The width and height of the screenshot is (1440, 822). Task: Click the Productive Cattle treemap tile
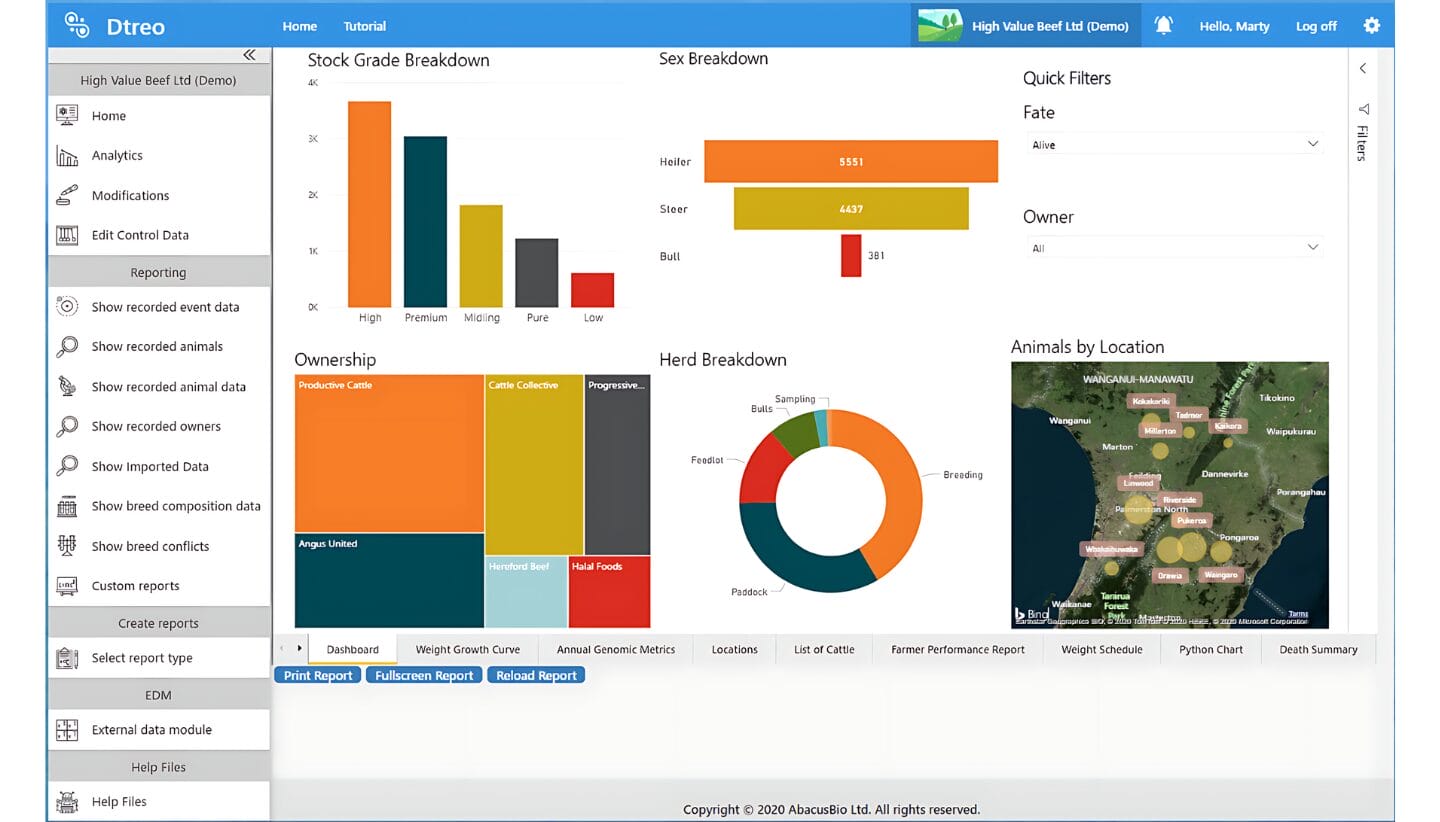[x=389, y=453]
